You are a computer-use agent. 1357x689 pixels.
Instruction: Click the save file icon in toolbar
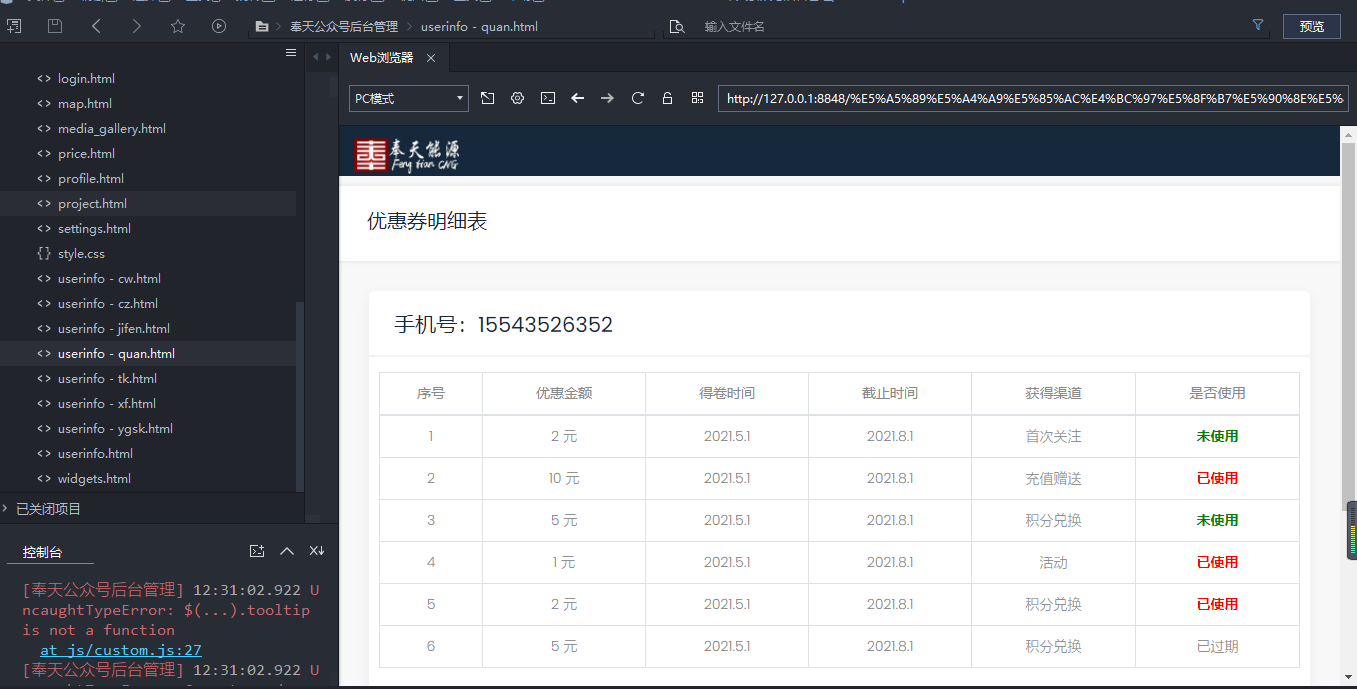(x=55, y=27)
